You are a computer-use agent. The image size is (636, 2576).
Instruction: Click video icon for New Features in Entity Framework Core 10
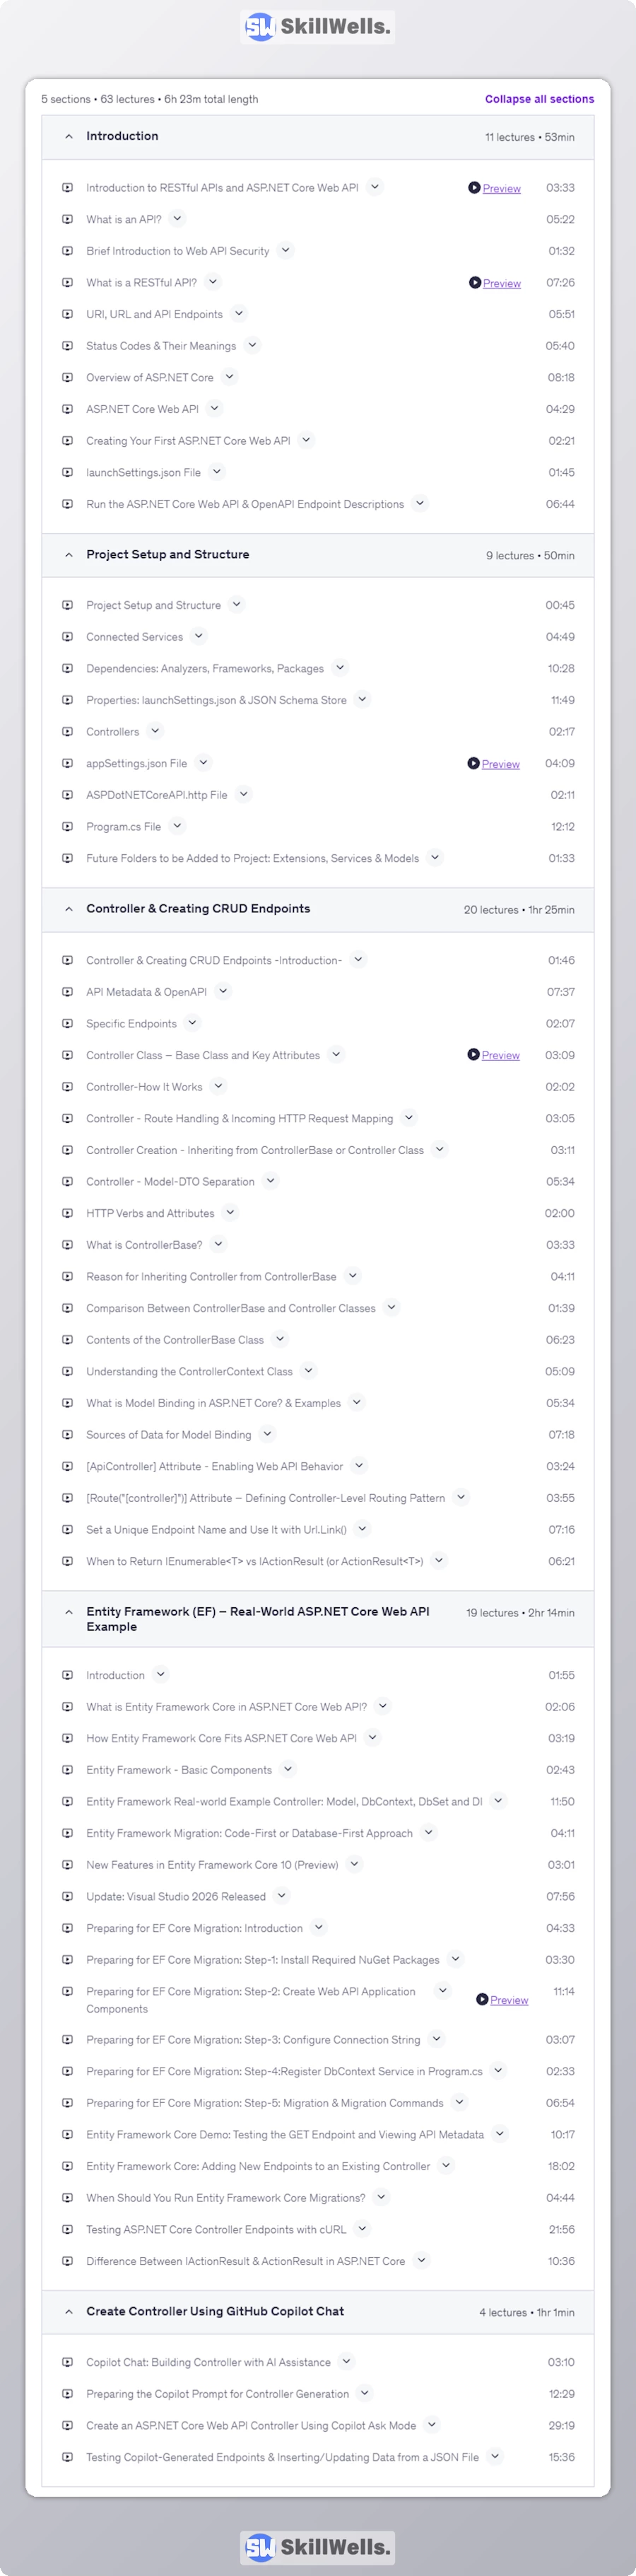[67, 1865]
